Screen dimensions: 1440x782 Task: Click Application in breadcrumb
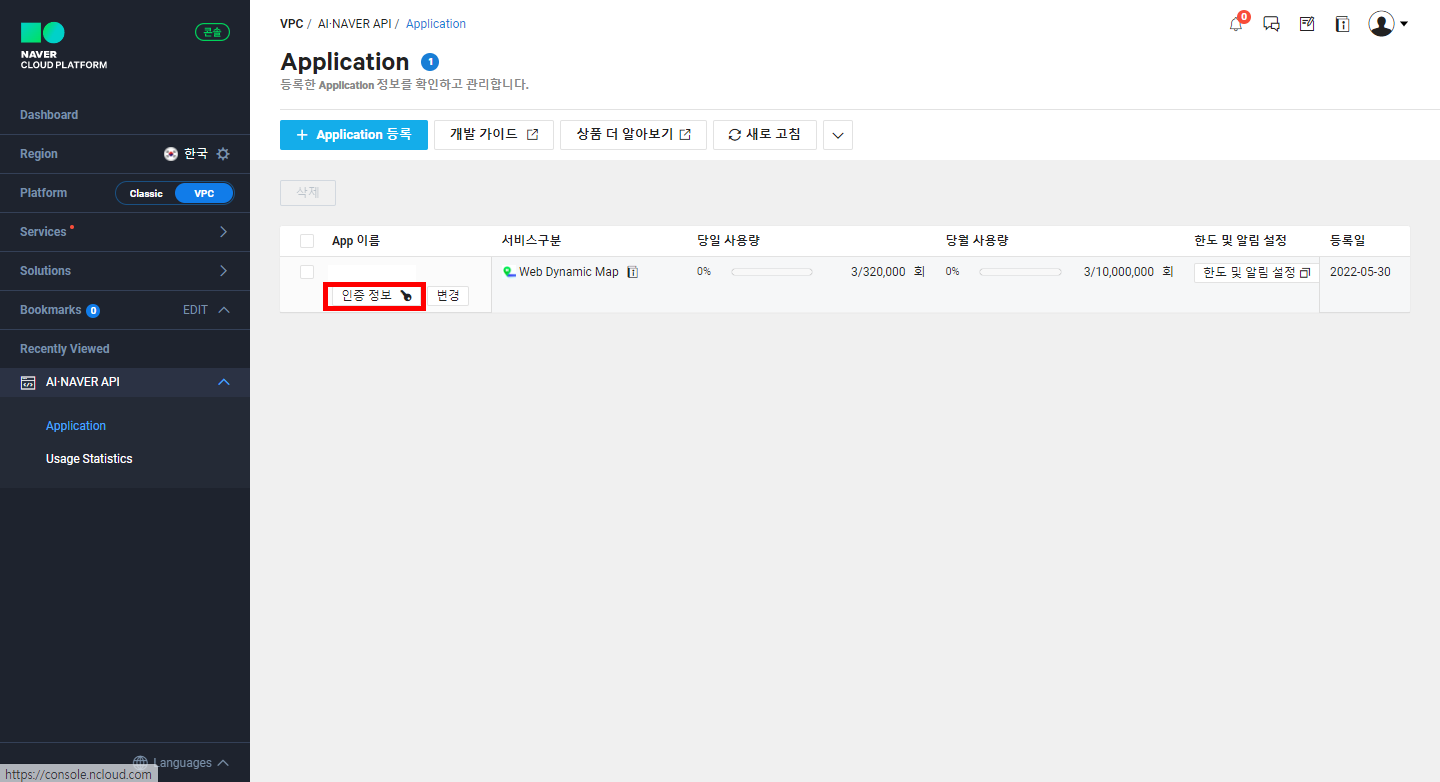coord(436,24)
